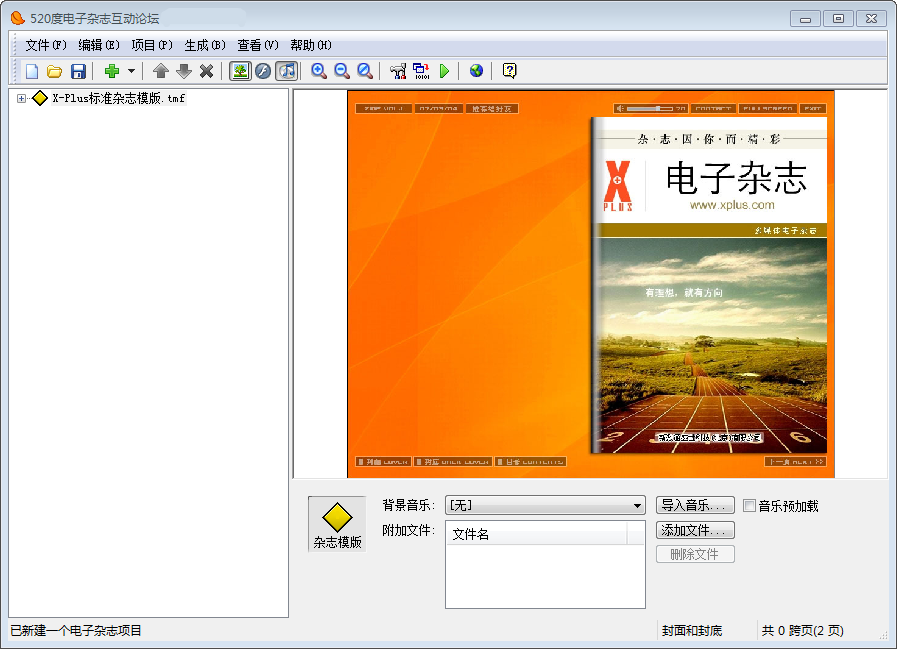
Task: Open the 生成(B) menu
Action: coord(205,45)
